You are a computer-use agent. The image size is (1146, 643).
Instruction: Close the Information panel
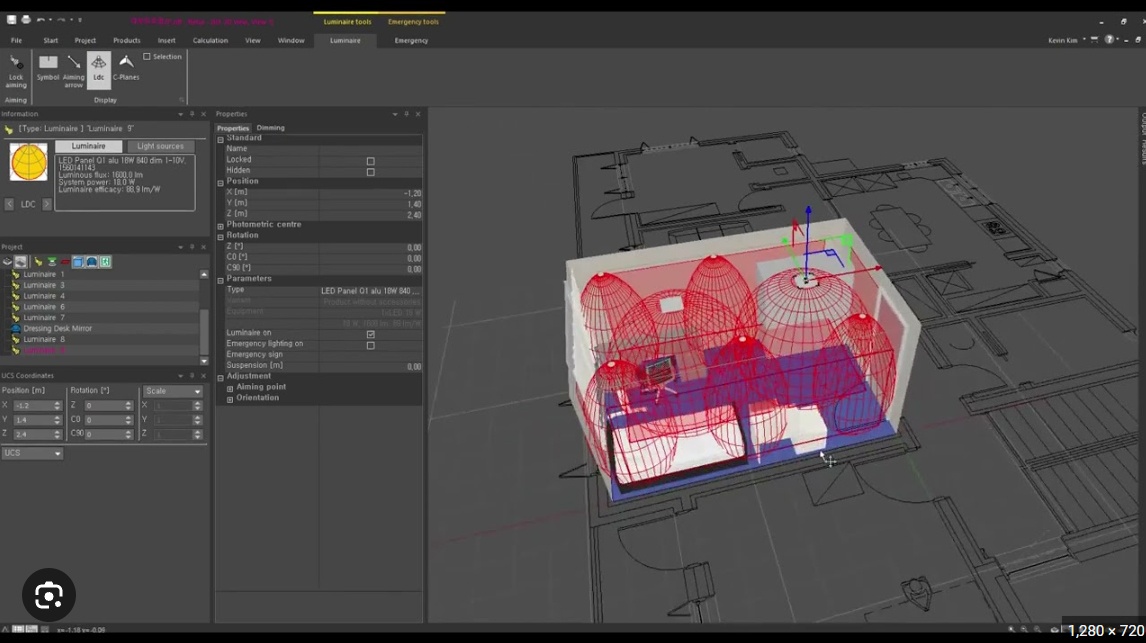coord(203,114)
